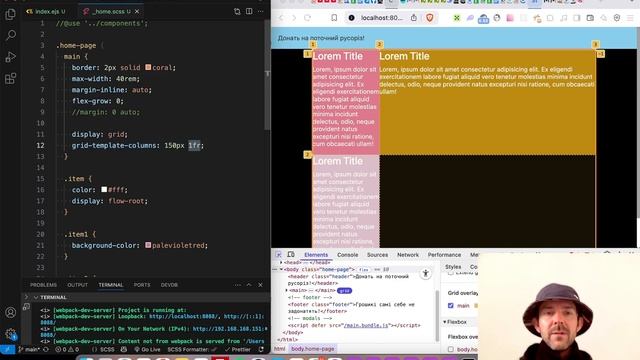The height and width of the screenshot is (360, 640).
Task: Click the browser forward arrow
Action: (294, 18)
